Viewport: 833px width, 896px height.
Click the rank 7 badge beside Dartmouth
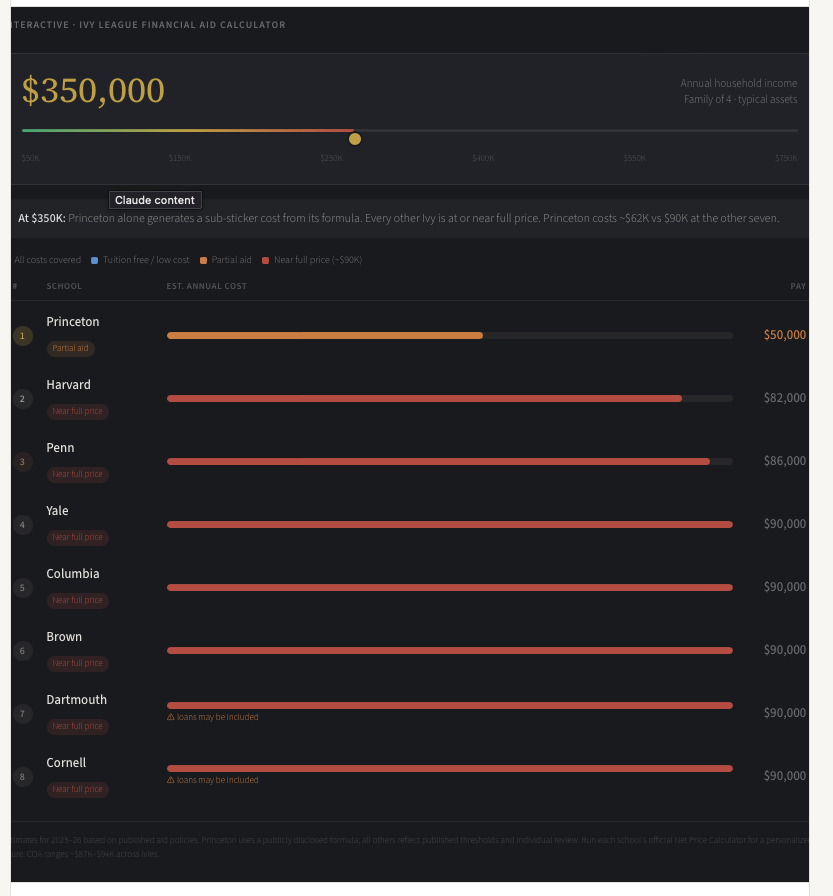click(x=23, y=714)
